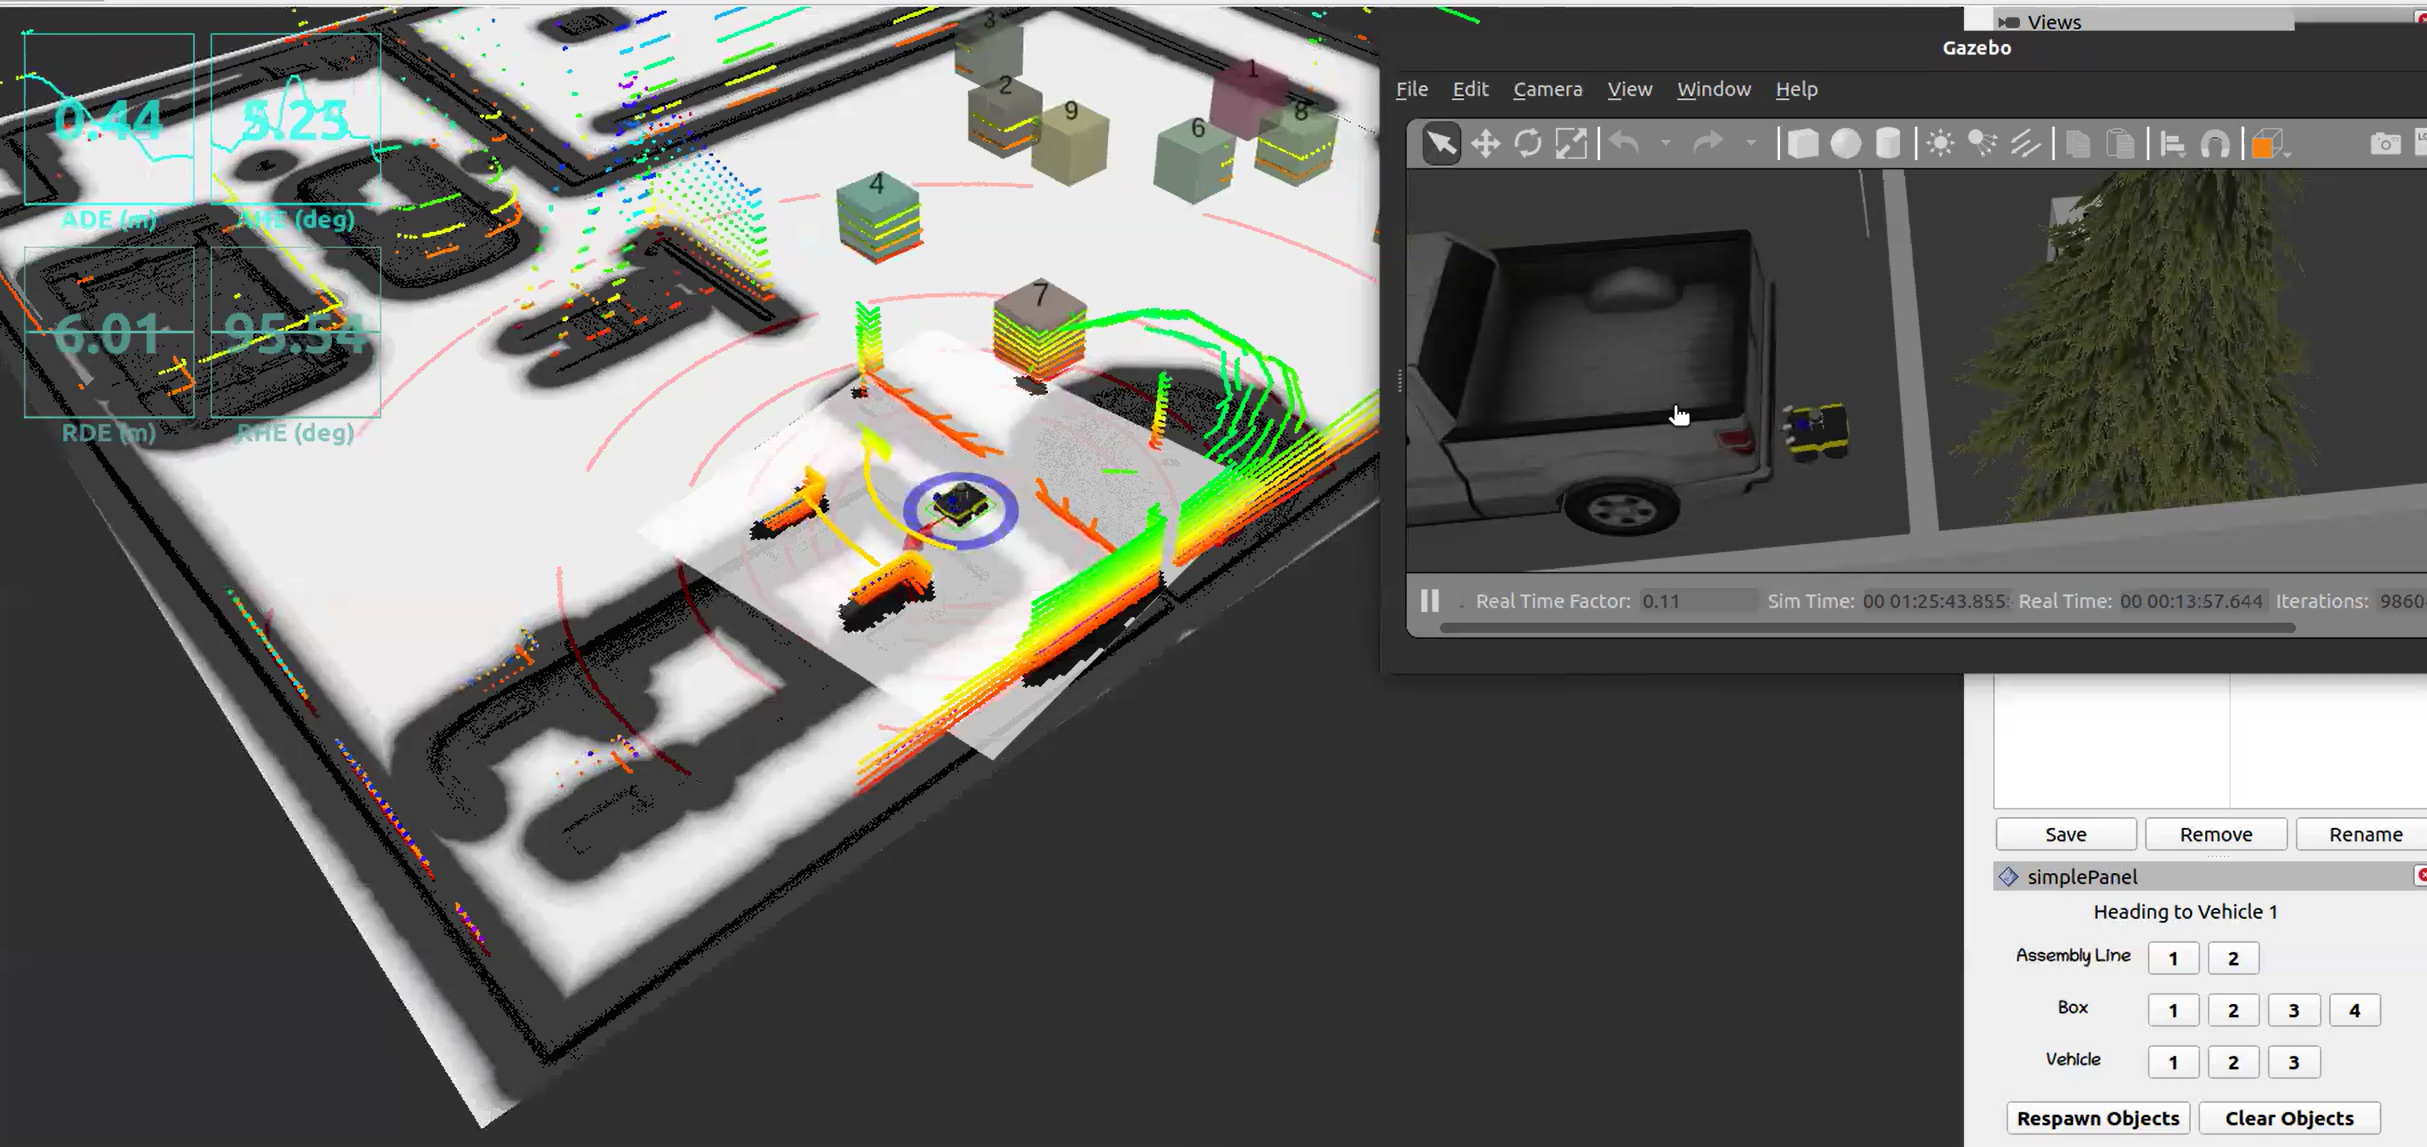The height and width of the screenshot is (1147, 2427).
Task: Select the Rotate mode tool
Action: coord(1528,144)
